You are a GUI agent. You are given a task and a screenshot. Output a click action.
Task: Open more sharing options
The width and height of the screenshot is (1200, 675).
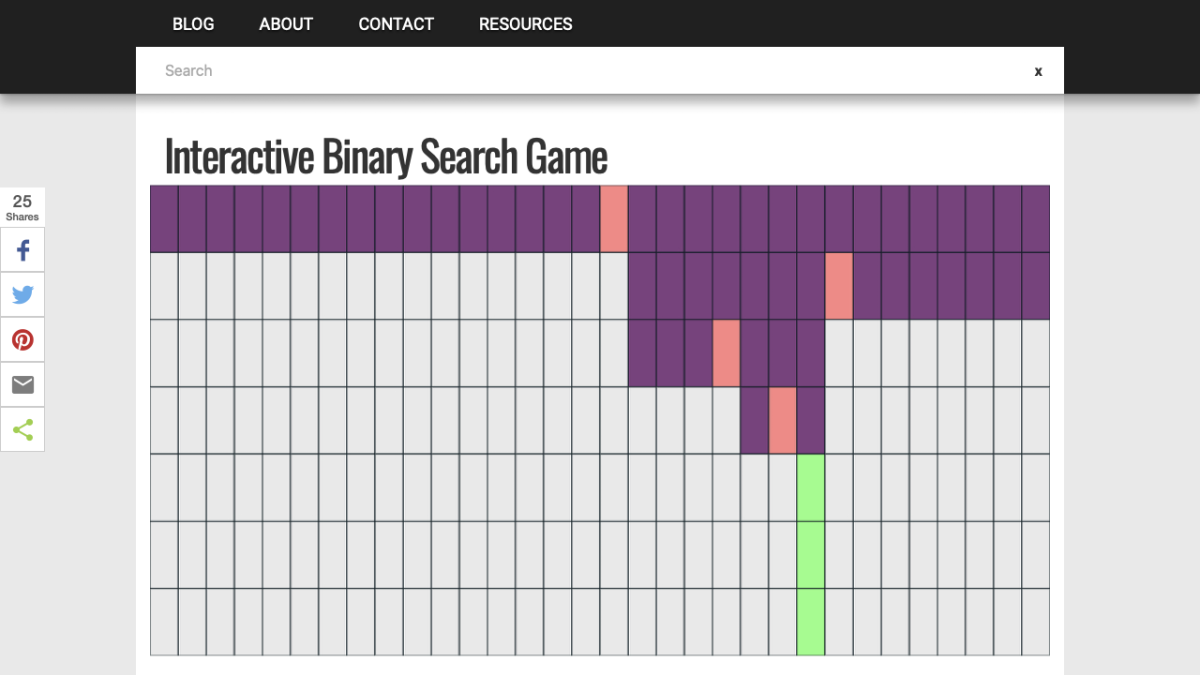22,429
